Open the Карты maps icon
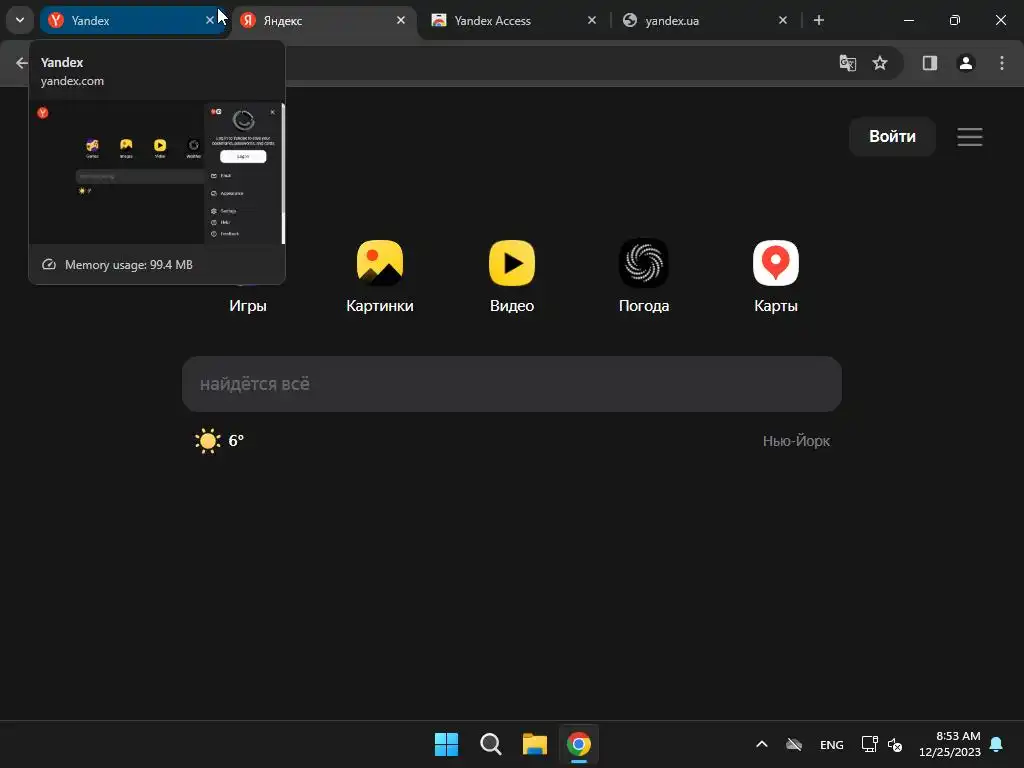This screenshot has width=1024, height=768. point(776,263)
